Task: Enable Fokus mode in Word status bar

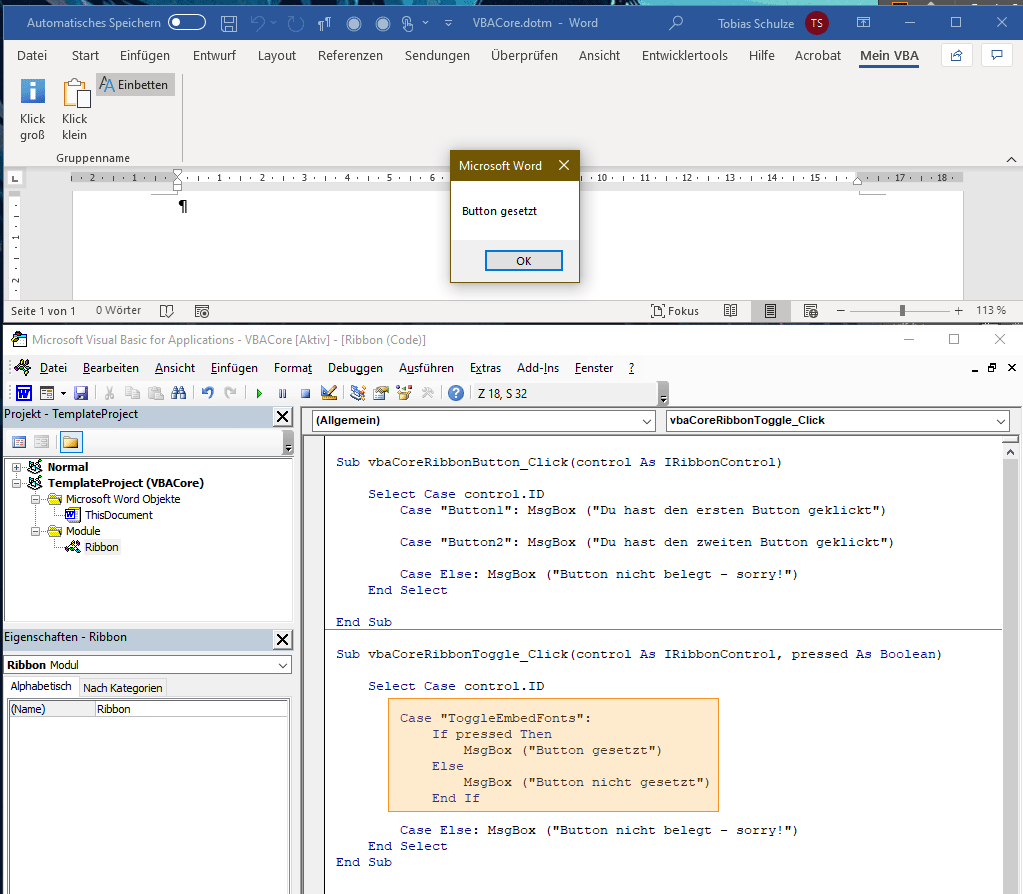Action: coord(675,311)
